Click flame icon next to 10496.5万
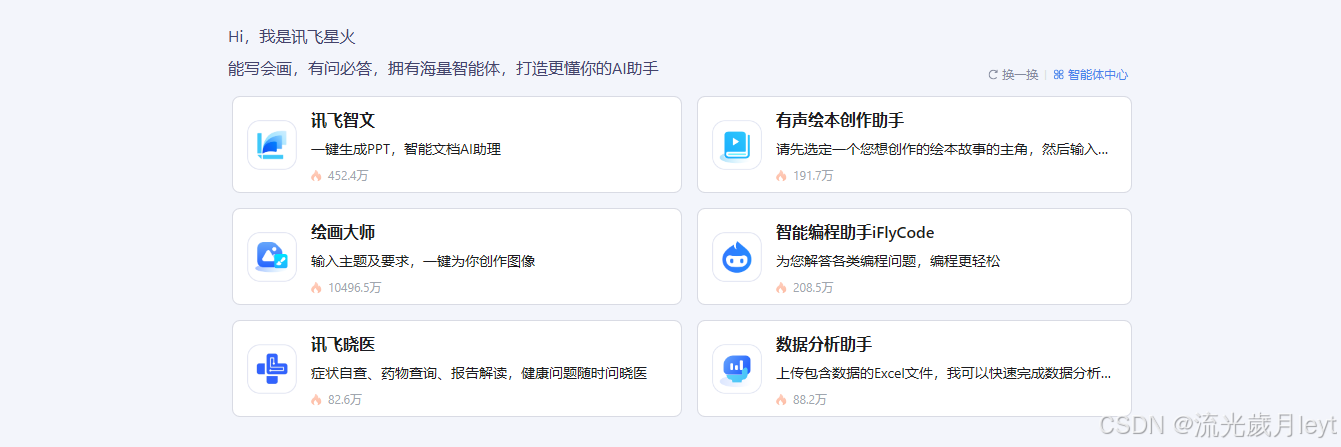1341x447 pixels. pyautogui.click(x=316, y=287)
